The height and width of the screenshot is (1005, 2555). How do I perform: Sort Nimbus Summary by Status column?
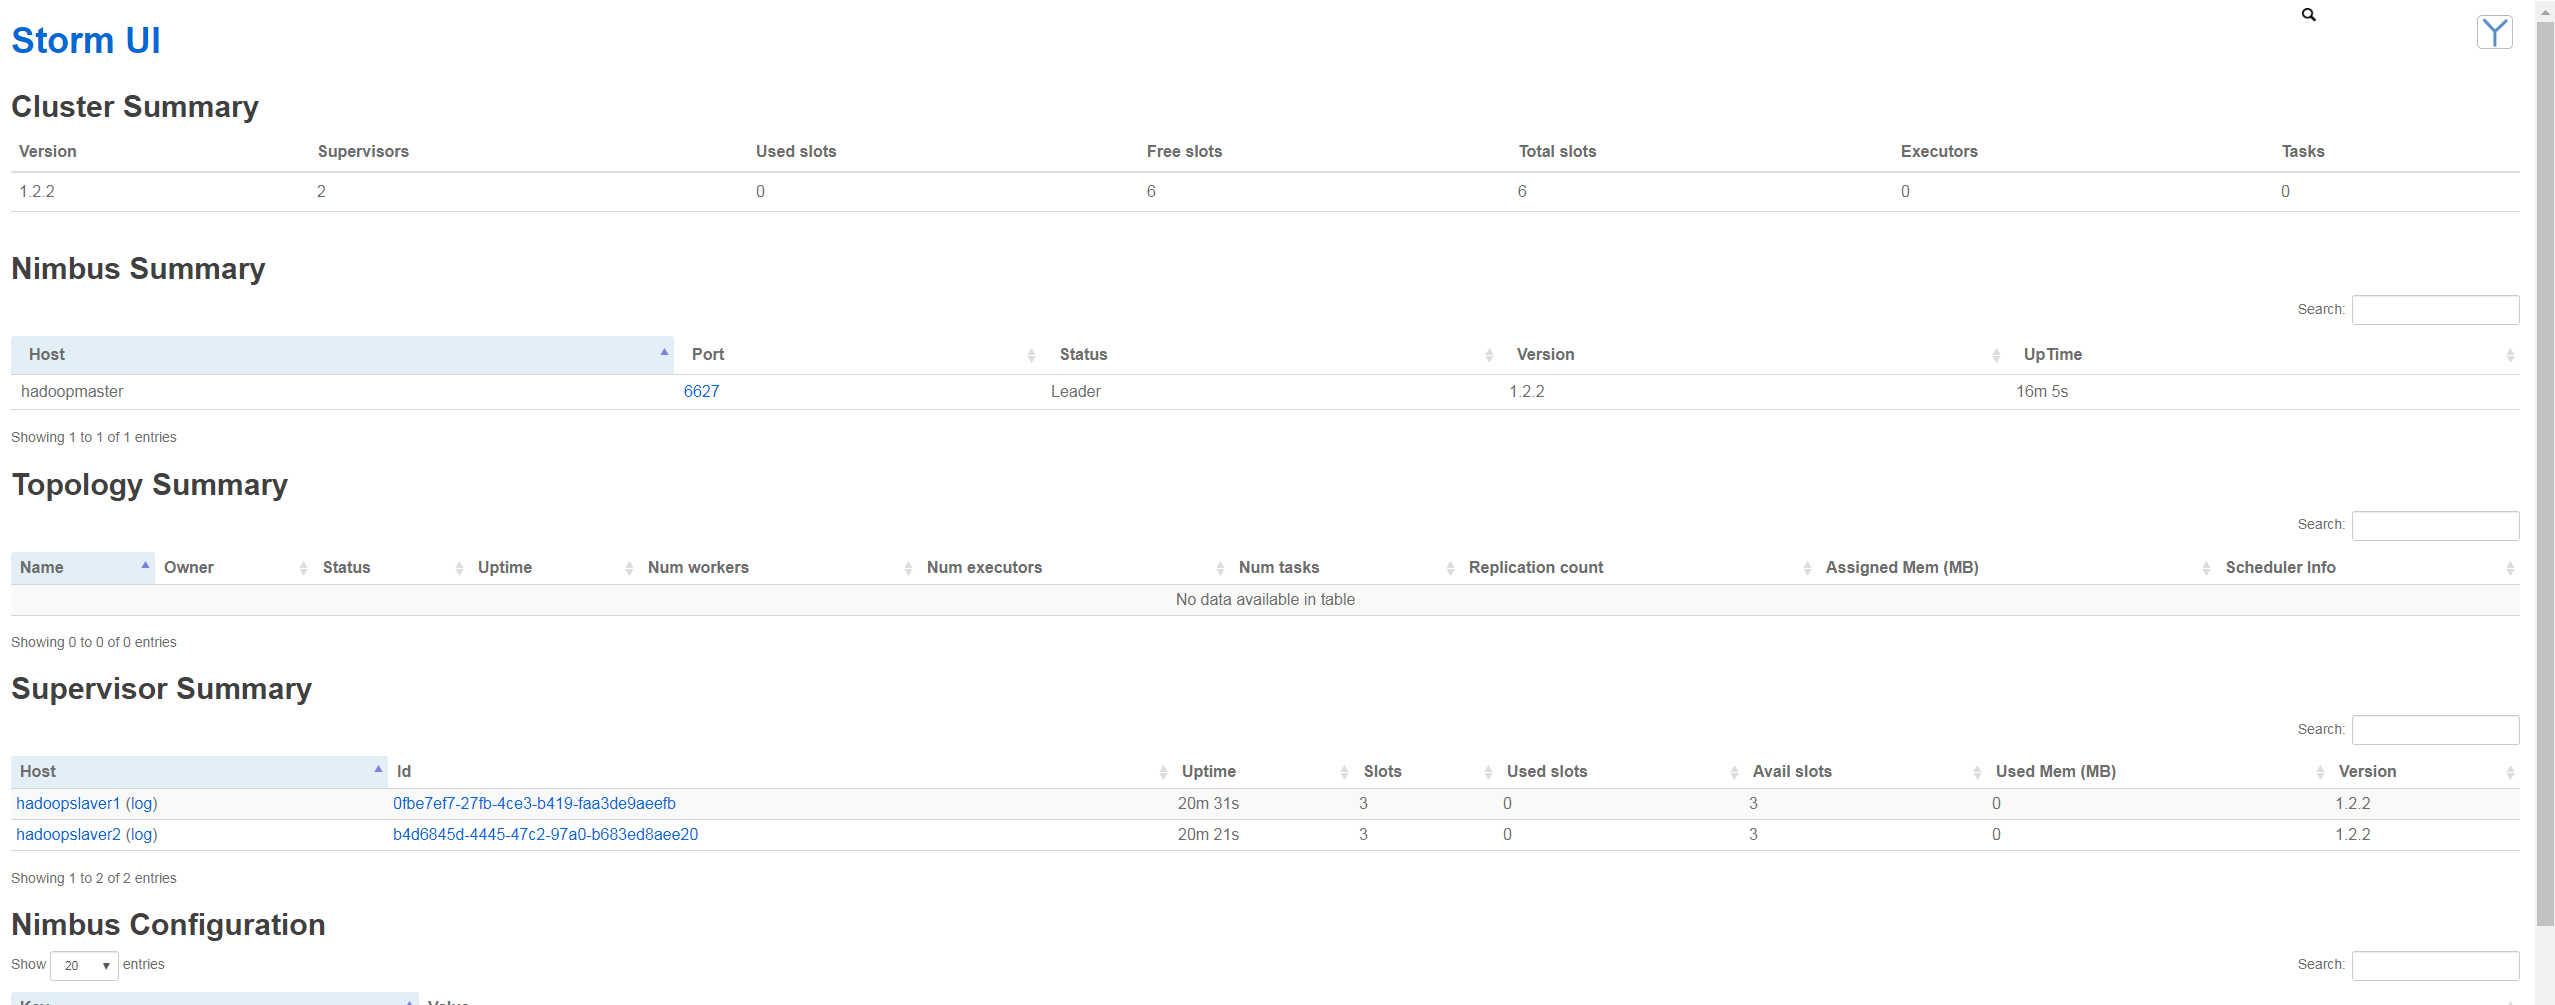[x=1270, y=355]
